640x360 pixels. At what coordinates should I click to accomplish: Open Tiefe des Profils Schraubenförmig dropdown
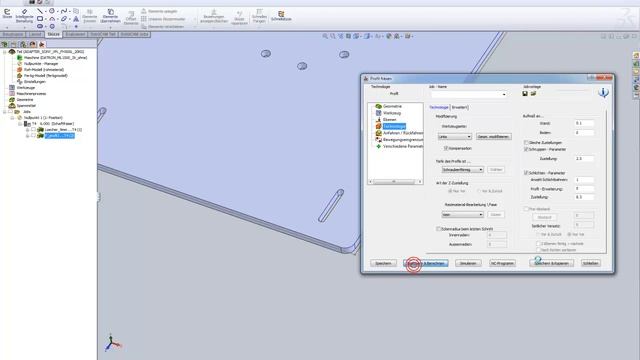pyautogui.click(x=463, y=169)
